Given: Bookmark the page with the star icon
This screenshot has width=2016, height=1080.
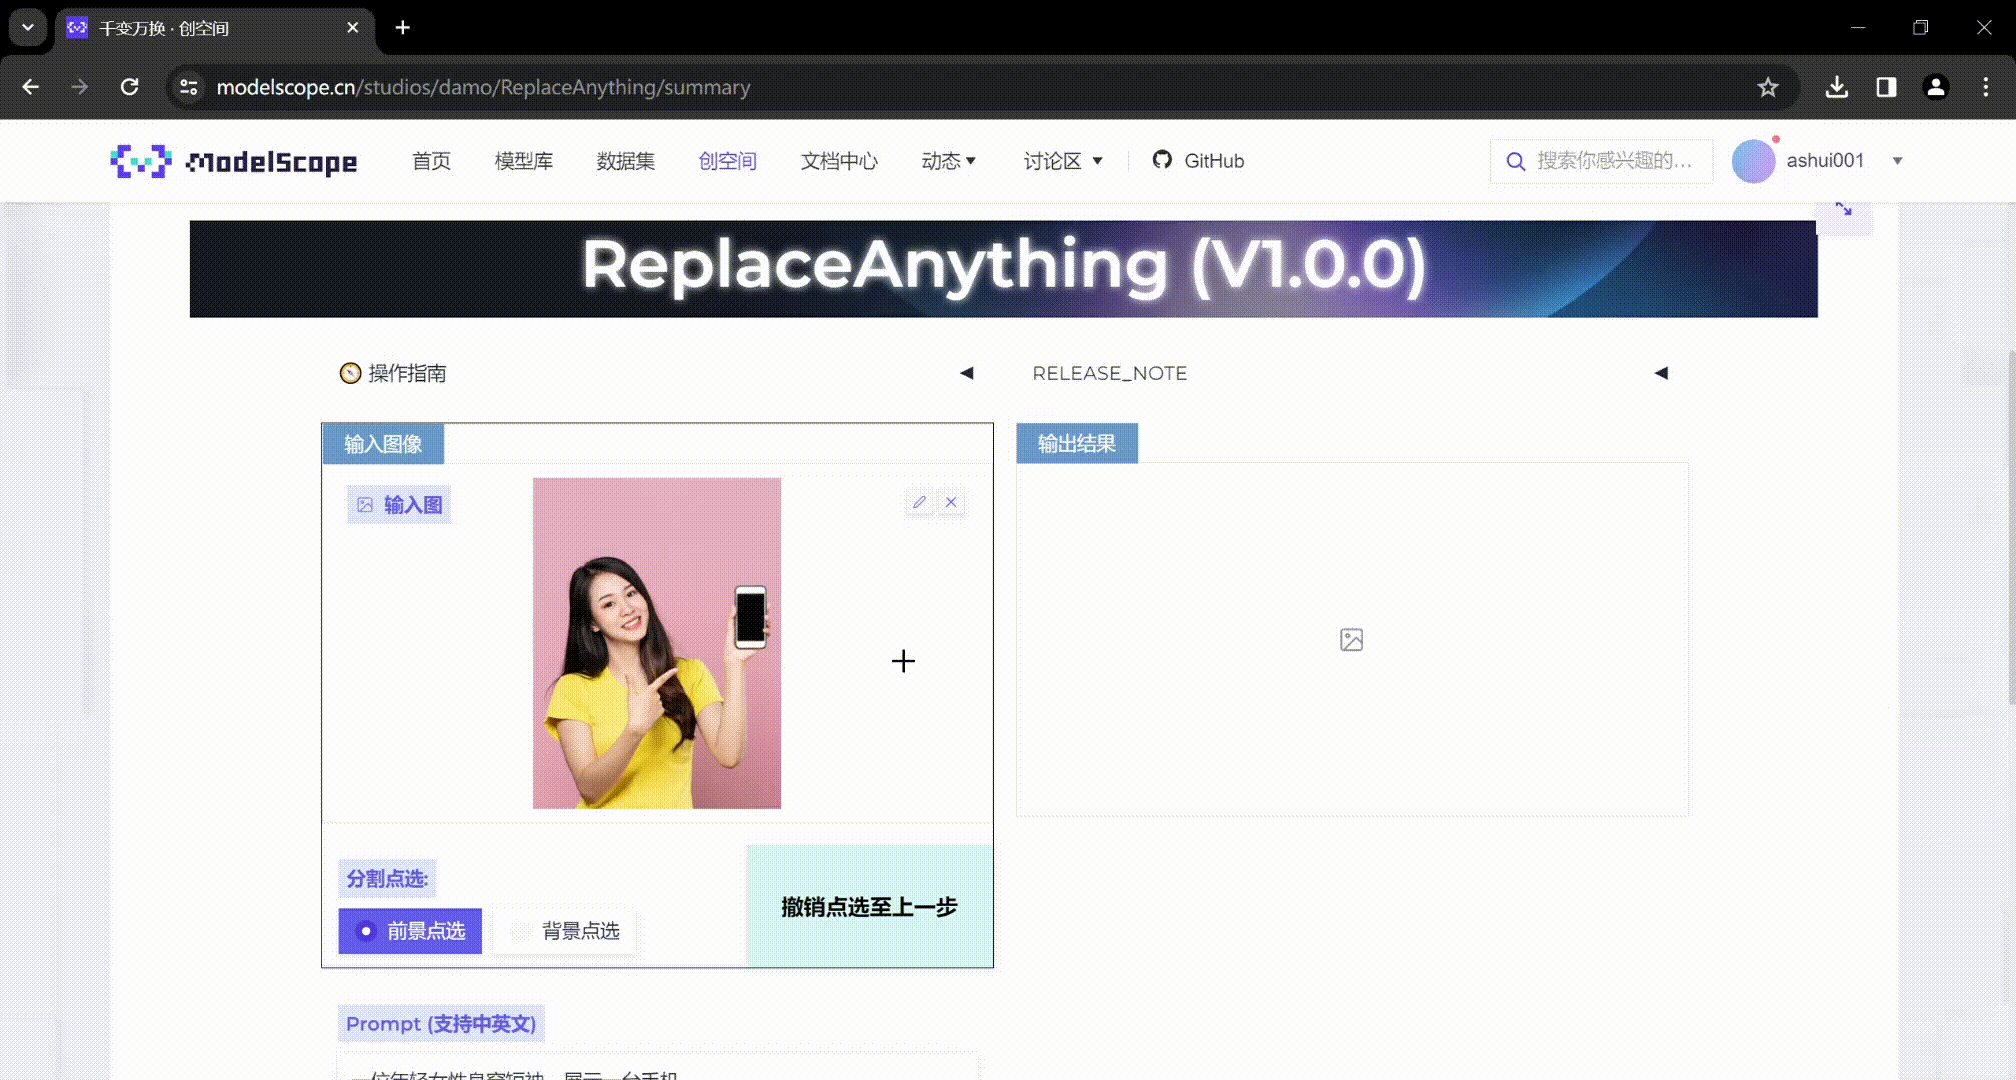Looking at the screenshot, I should coord(1769,87).
